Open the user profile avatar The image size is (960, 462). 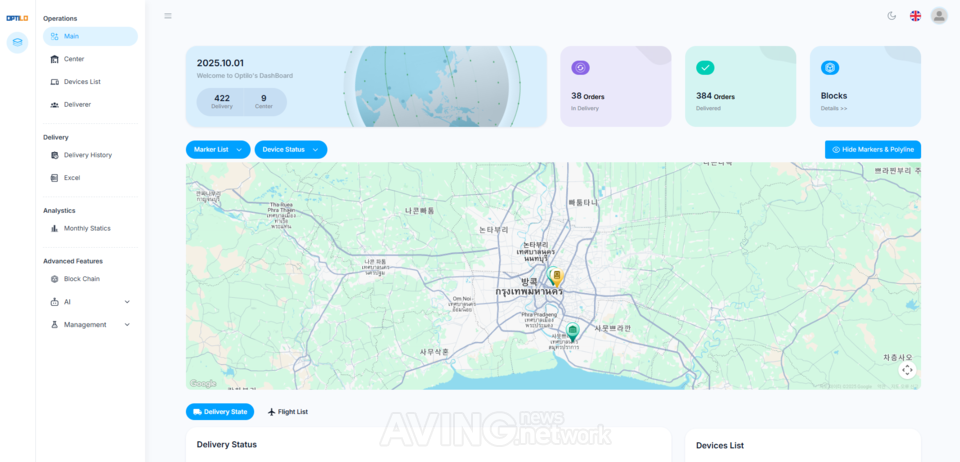pyautogui.click(x=939, y=15)
